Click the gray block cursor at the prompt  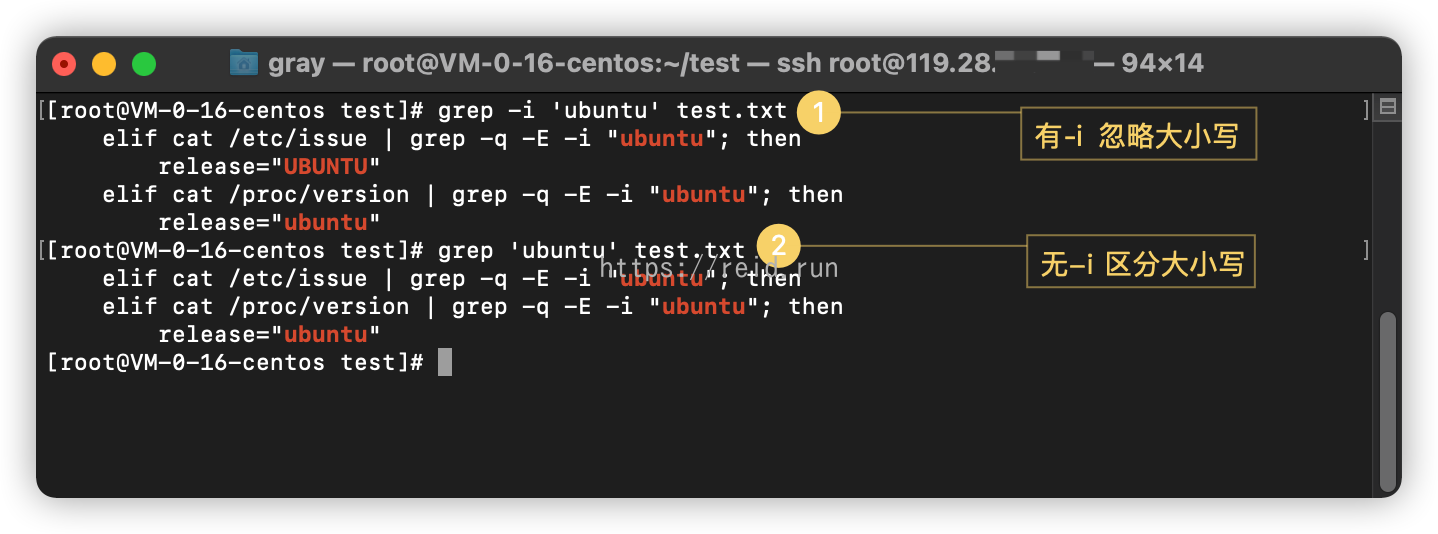click(x=445, y=362)
